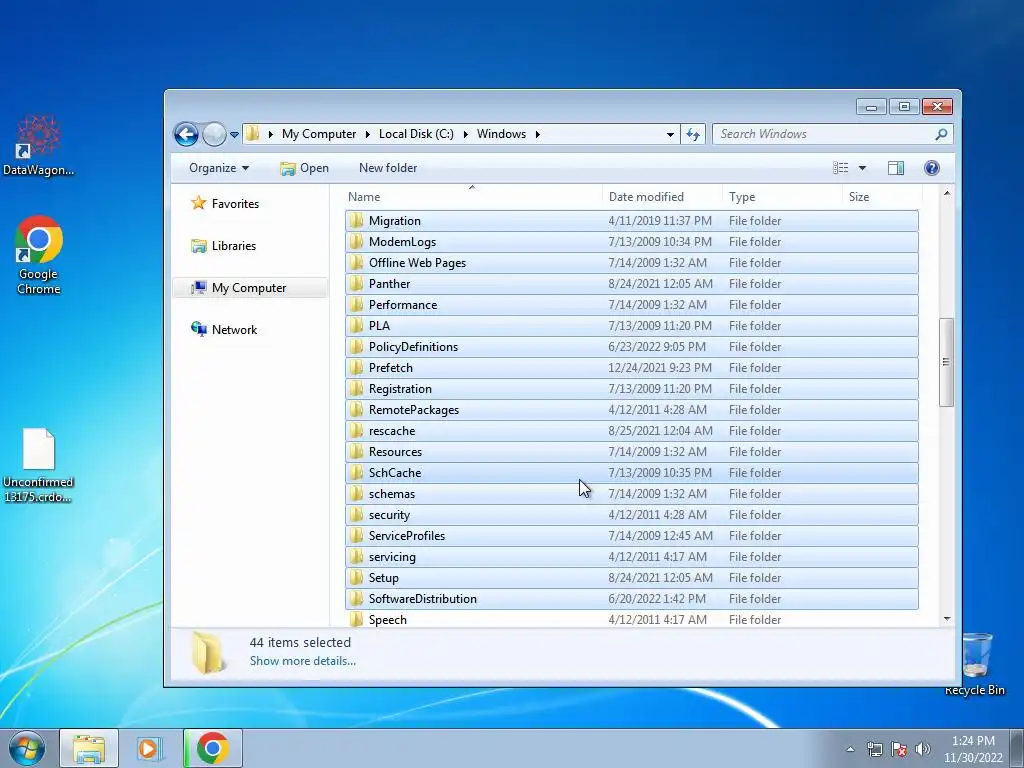
Task: Click the search magnifier icon
Action: 941,134
